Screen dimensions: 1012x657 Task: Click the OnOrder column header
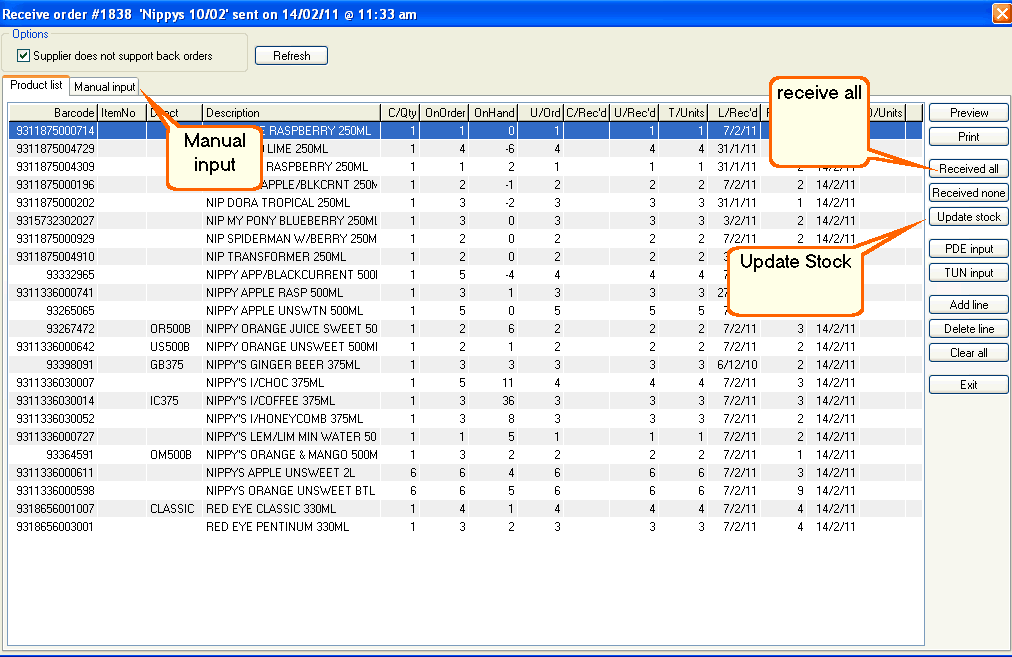coord(444,113)
